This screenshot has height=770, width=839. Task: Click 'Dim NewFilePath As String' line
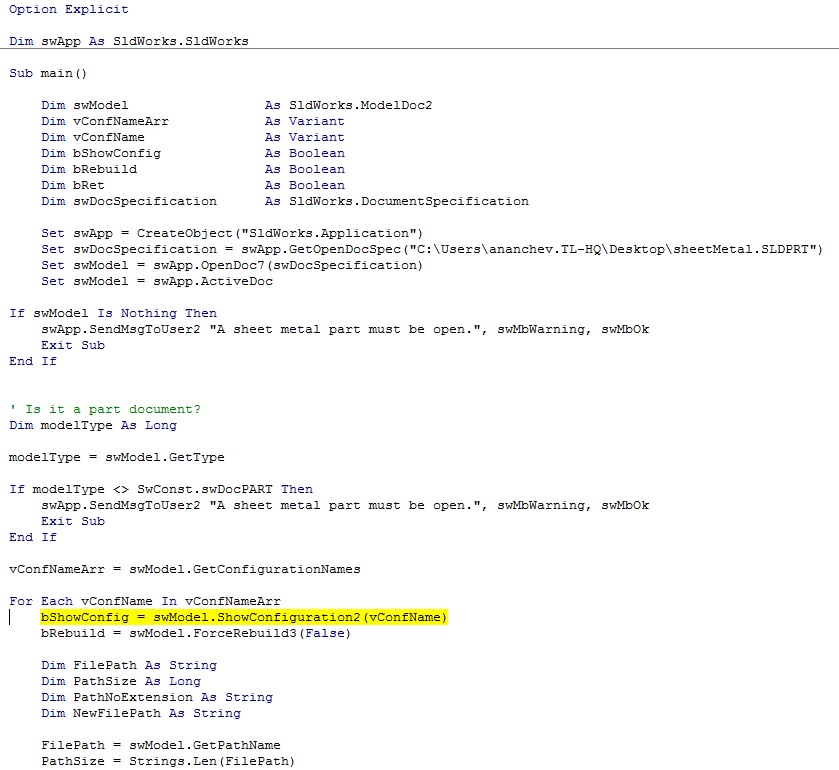coord(141,714)
